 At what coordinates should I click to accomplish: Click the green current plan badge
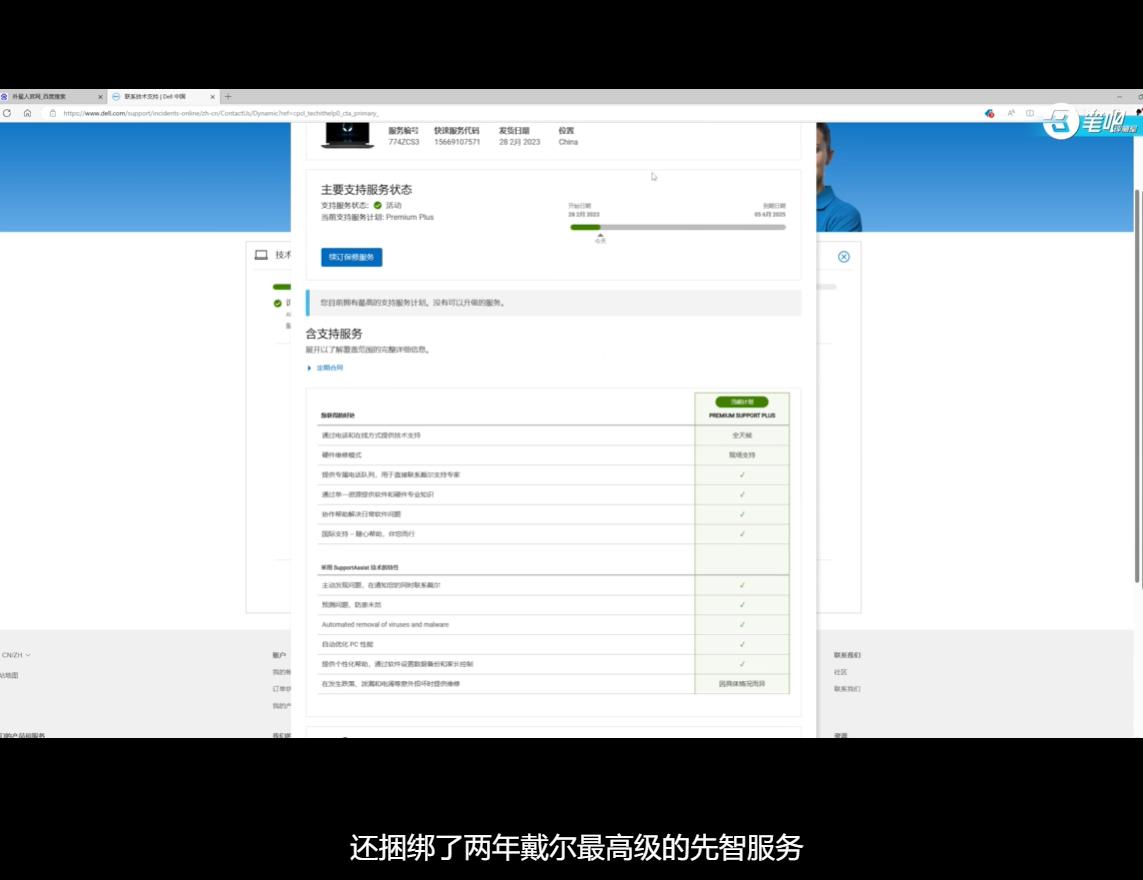[742, 402]
